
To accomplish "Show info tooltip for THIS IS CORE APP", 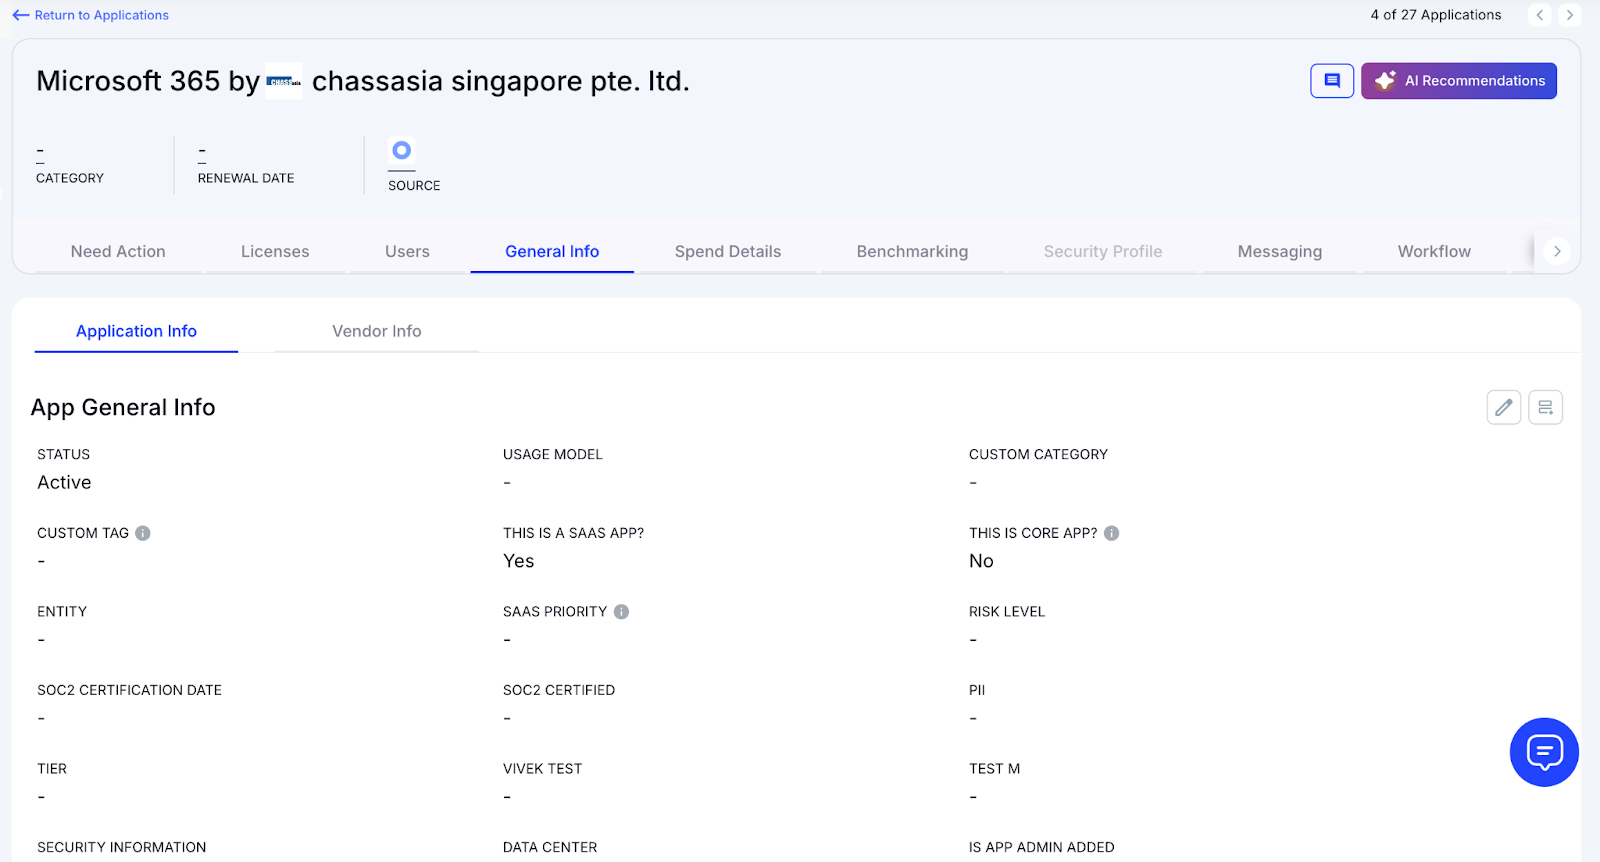I will [x=1111, y=533].
